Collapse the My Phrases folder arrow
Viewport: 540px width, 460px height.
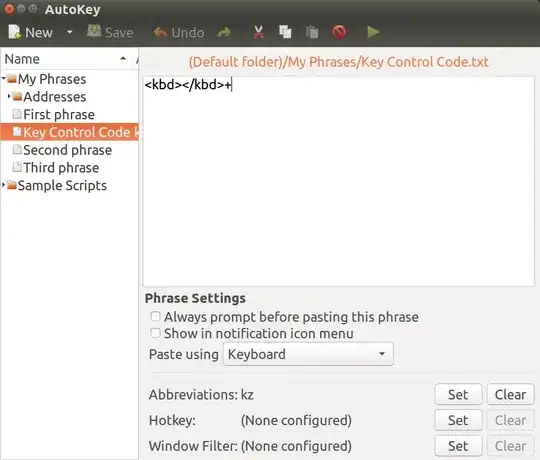coord(3,79)
